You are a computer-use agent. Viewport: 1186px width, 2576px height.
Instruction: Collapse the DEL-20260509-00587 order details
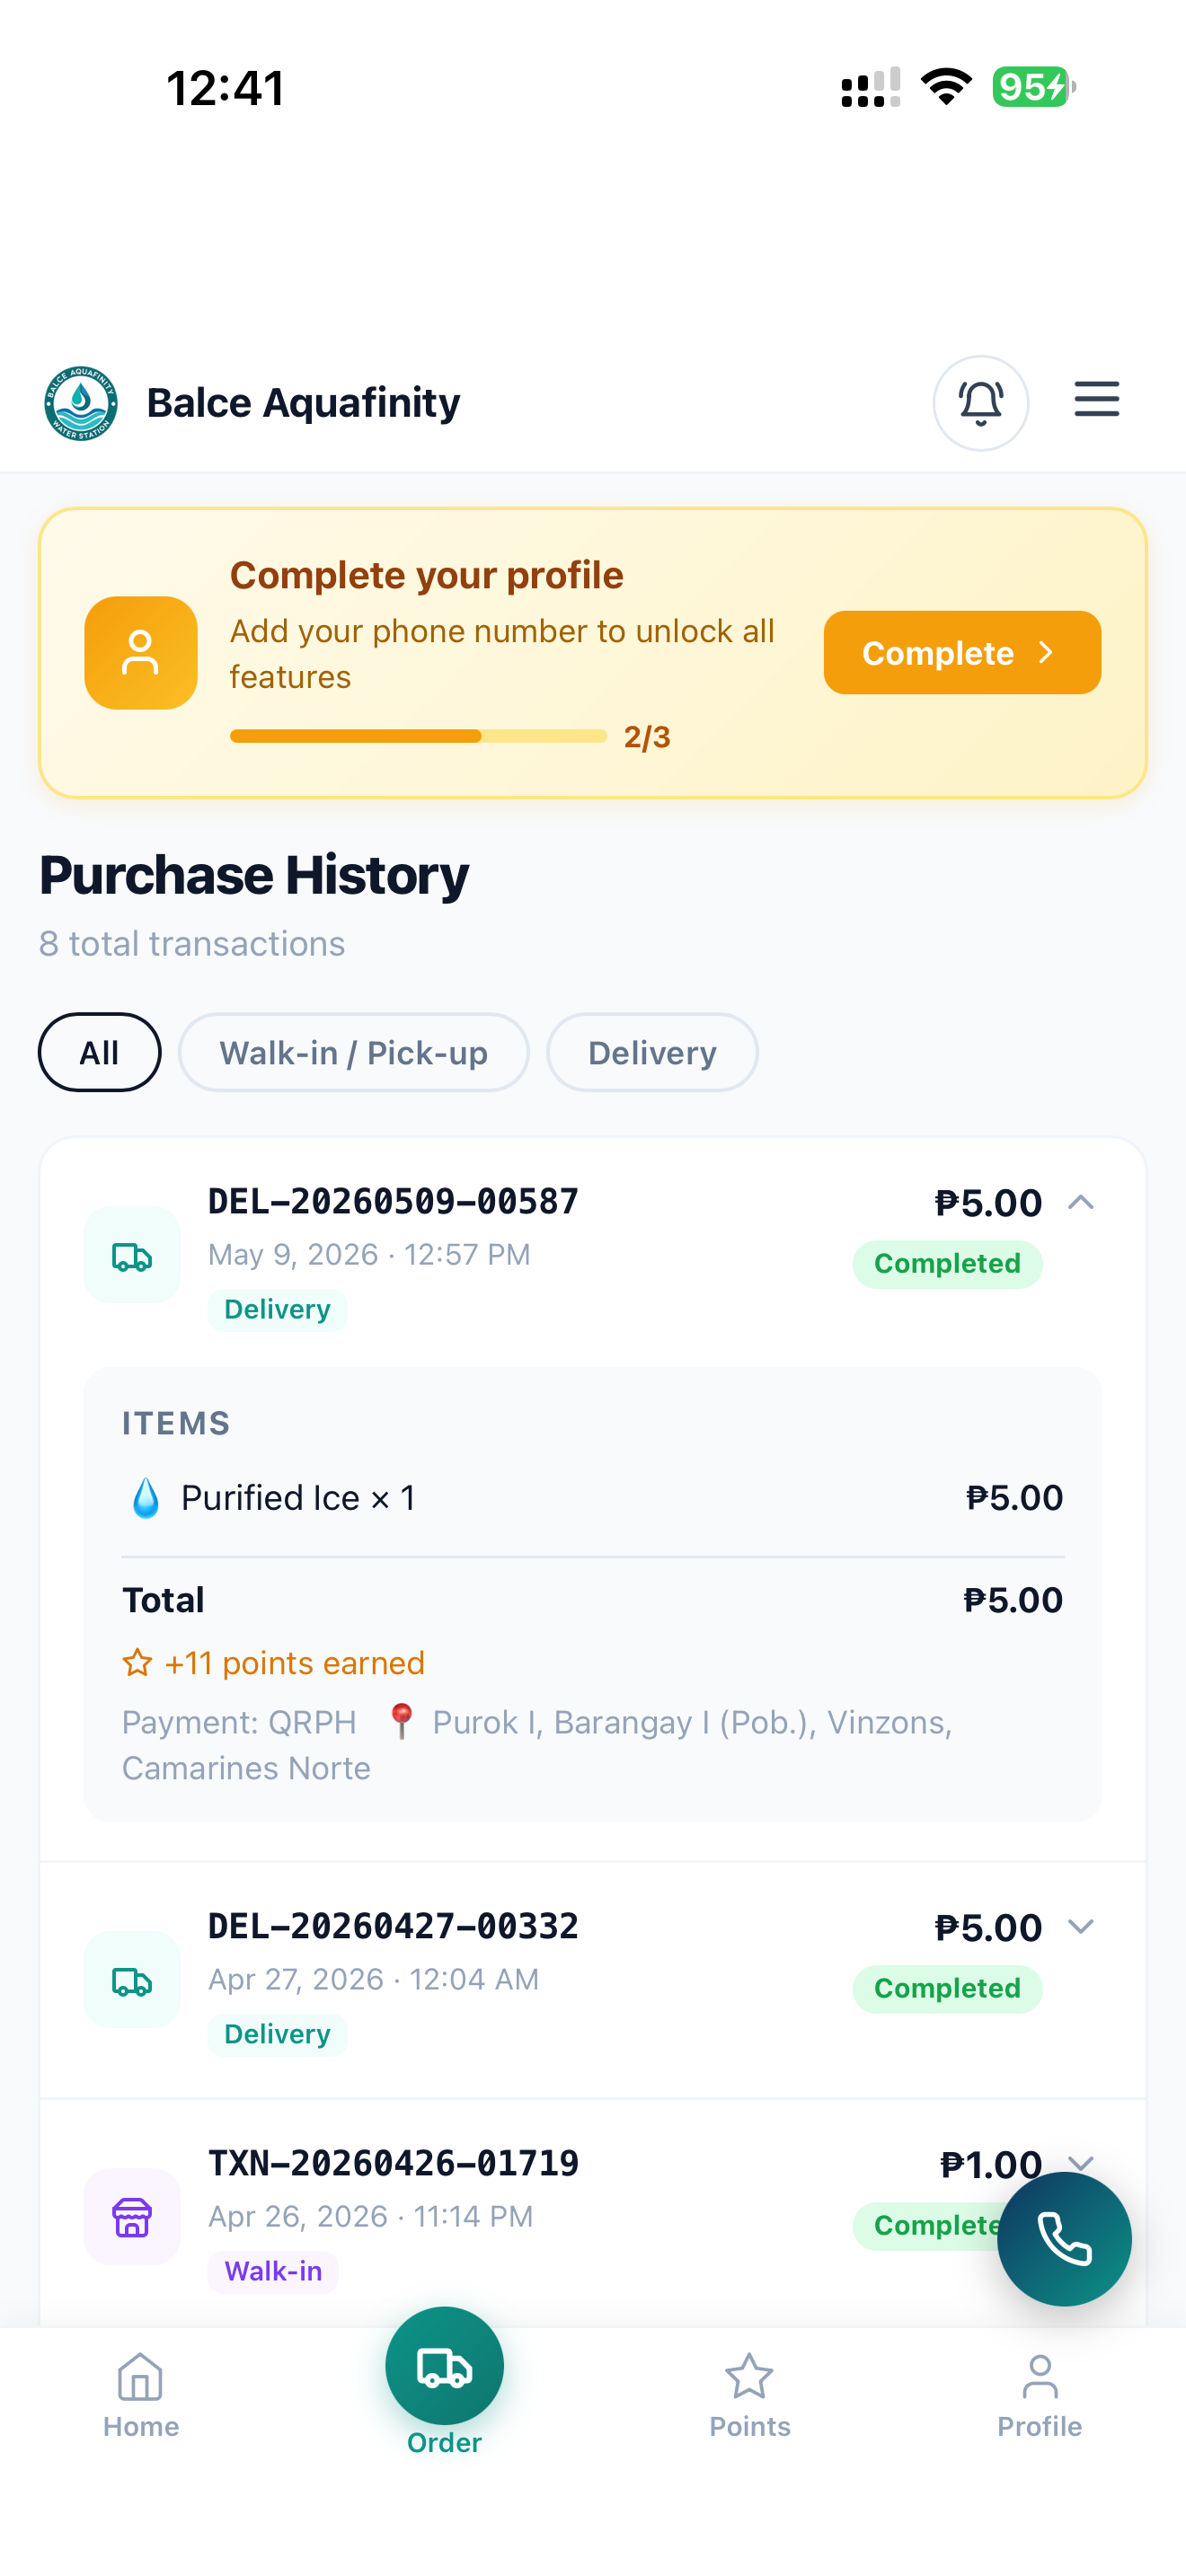(x=1081, y=1202)
